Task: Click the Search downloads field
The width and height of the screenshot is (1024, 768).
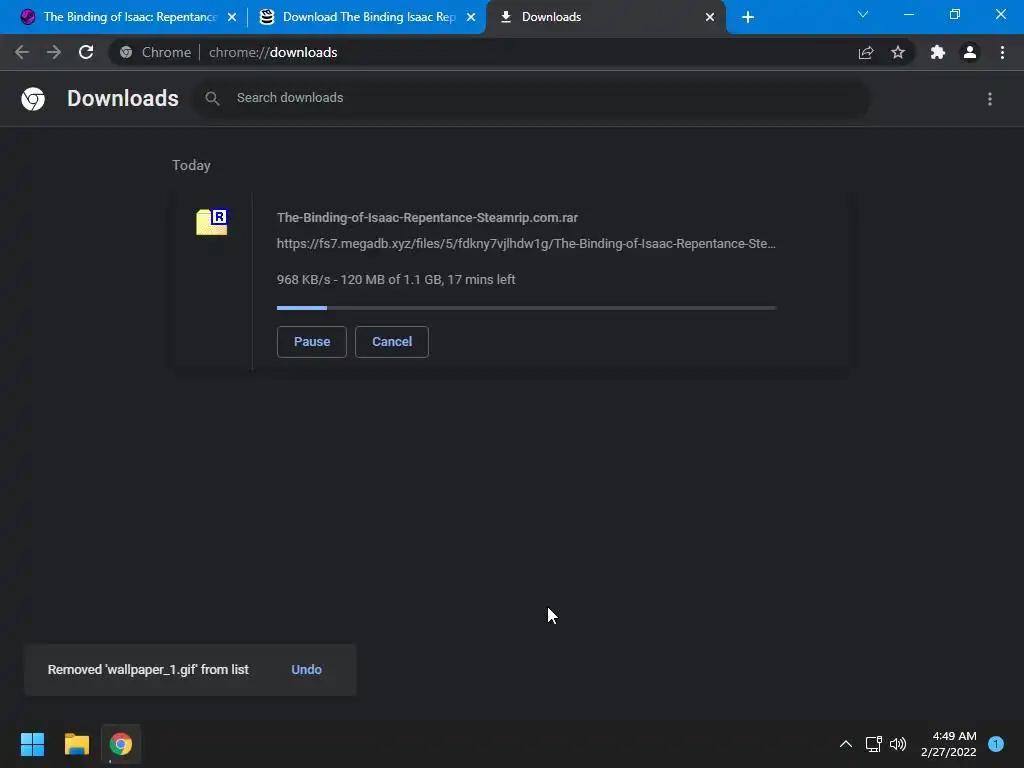Action: pos(532,98)
